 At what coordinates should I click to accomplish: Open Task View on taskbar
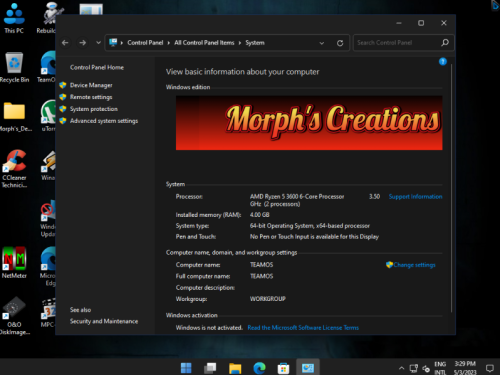(210, 368)
